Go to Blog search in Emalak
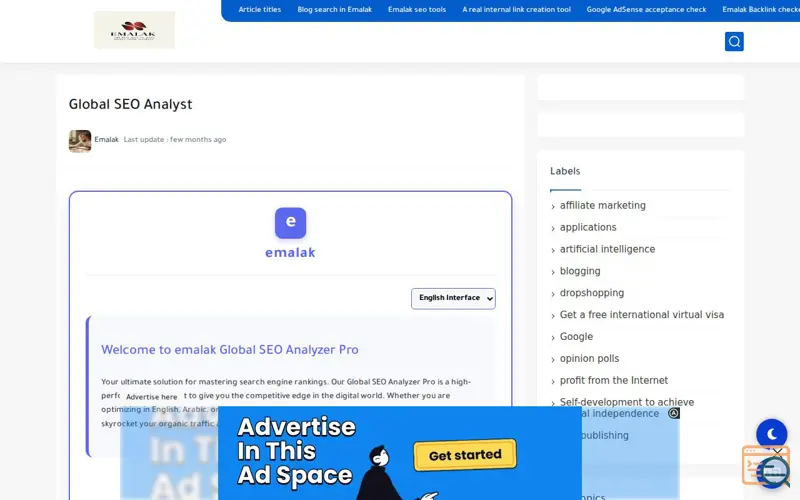The height and width of the screenshot is (500, 800). click(335, 9)
